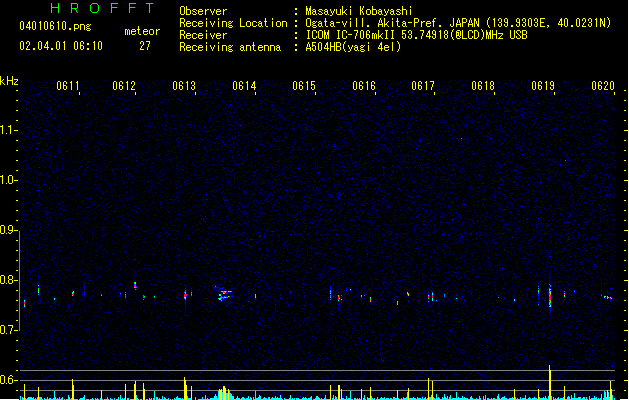
Task: Click the A504HB(yagi 4el) antenna text
Action: (353, 47)
